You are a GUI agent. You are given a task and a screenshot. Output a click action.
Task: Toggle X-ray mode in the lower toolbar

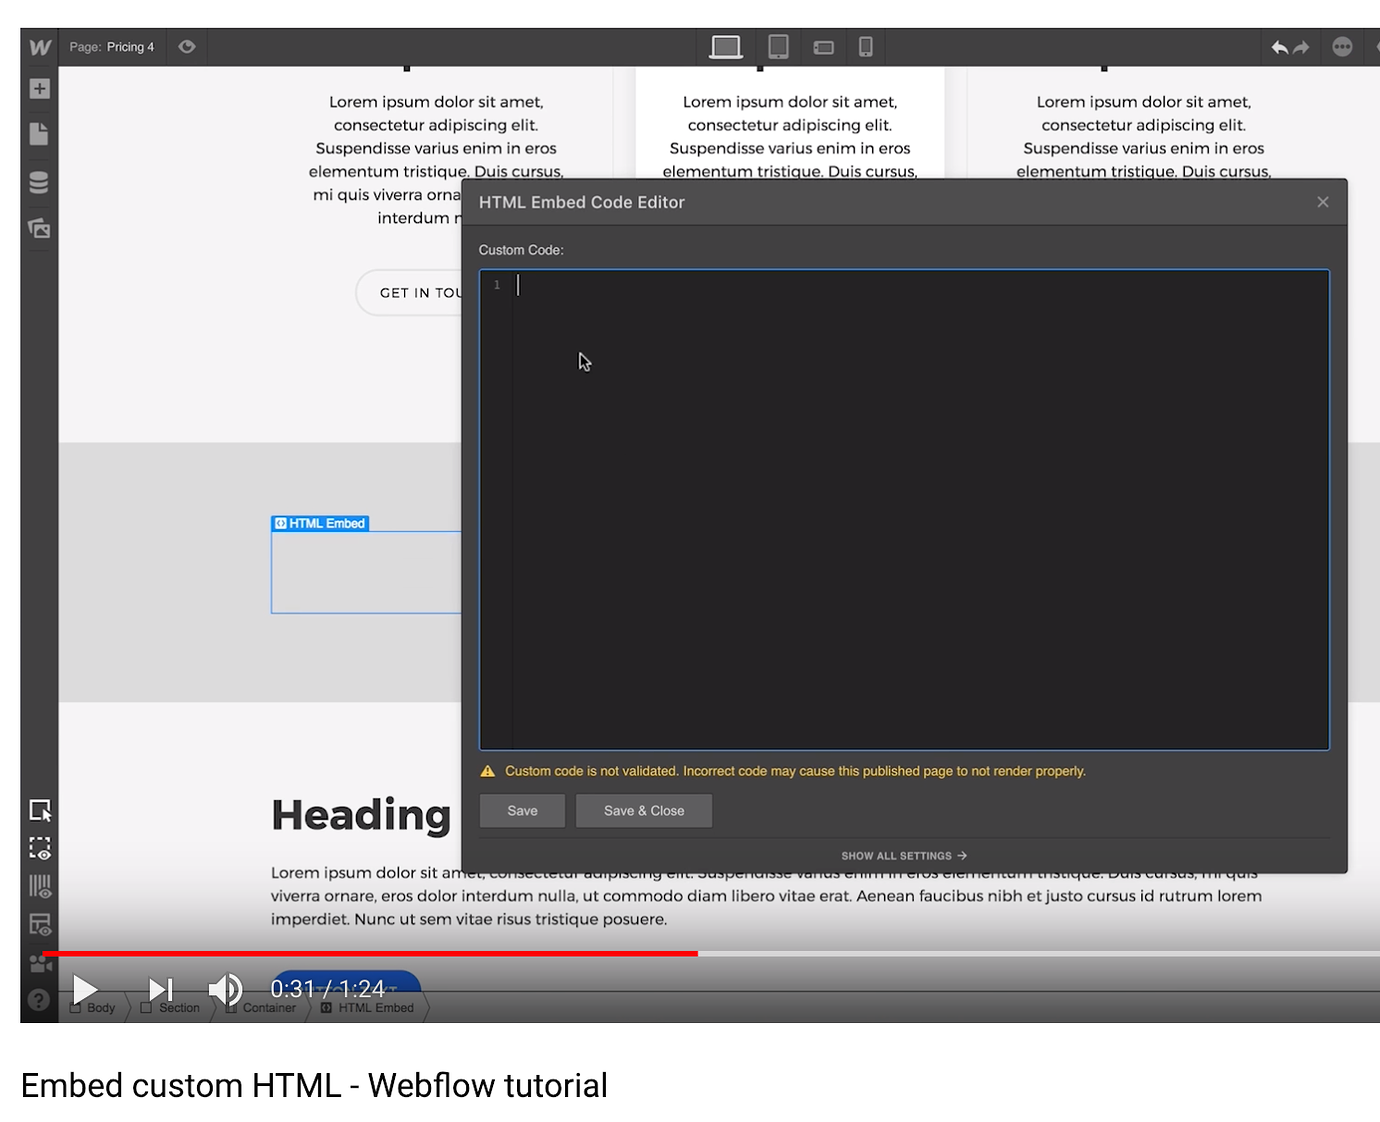[x=40, y=848]
